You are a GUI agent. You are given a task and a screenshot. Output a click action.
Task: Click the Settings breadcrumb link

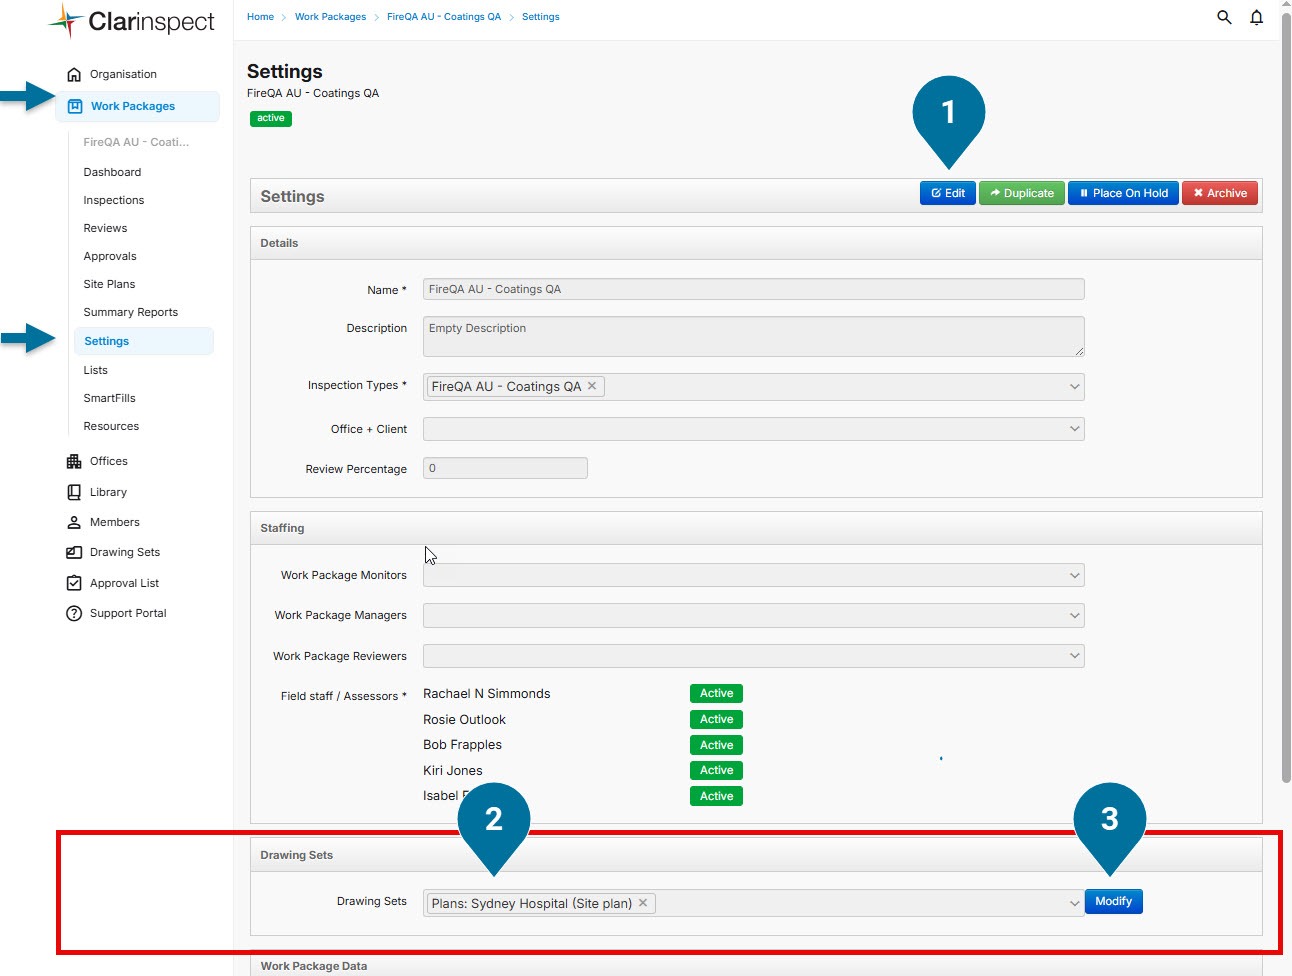point(541,17)
